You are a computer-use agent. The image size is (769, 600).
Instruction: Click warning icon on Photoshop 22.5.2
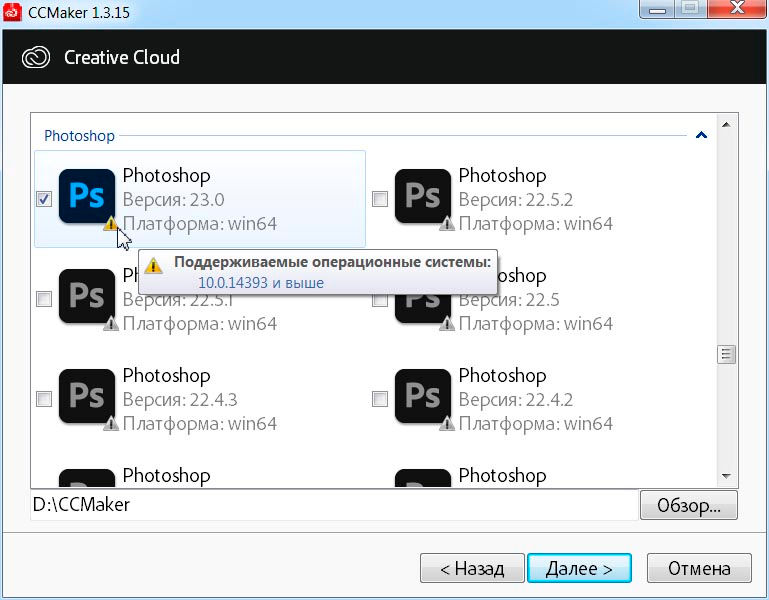447,223
